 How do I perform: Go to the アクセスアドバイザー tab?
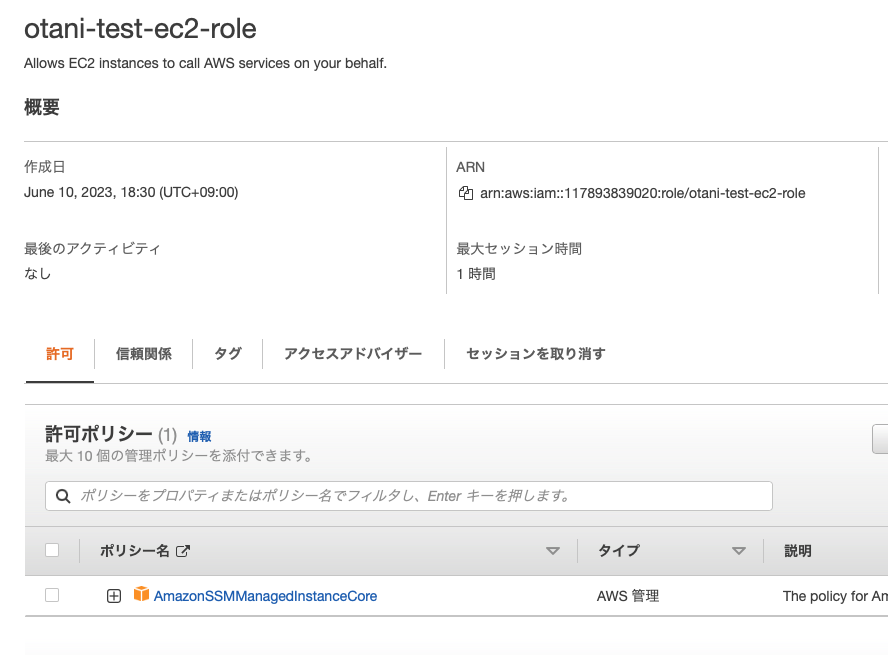pos(352,354)
